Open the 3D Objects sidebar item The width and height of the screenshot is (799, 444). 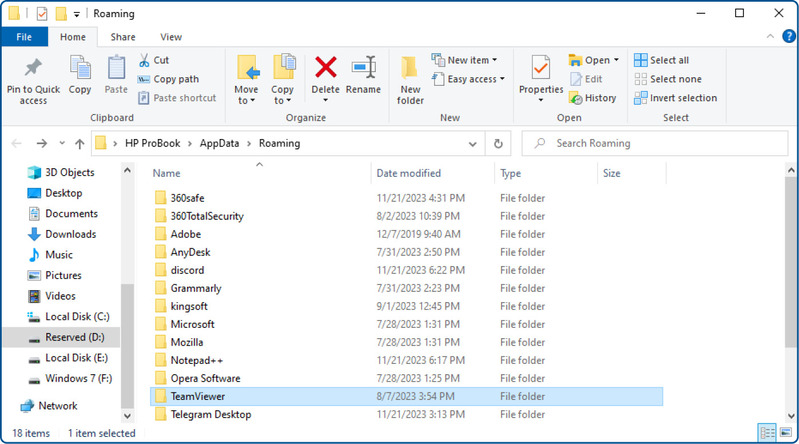pyautogui.click(x=61, y=172)
